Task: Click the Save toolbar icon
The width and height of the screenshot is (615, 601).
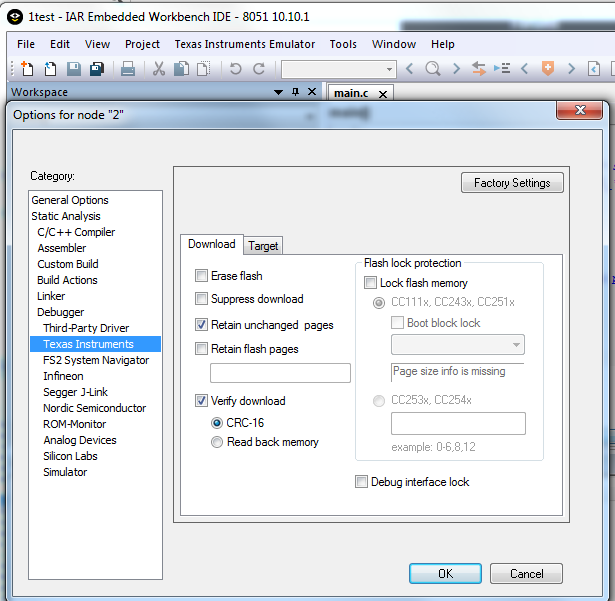Action: click(x=73, y=69)
